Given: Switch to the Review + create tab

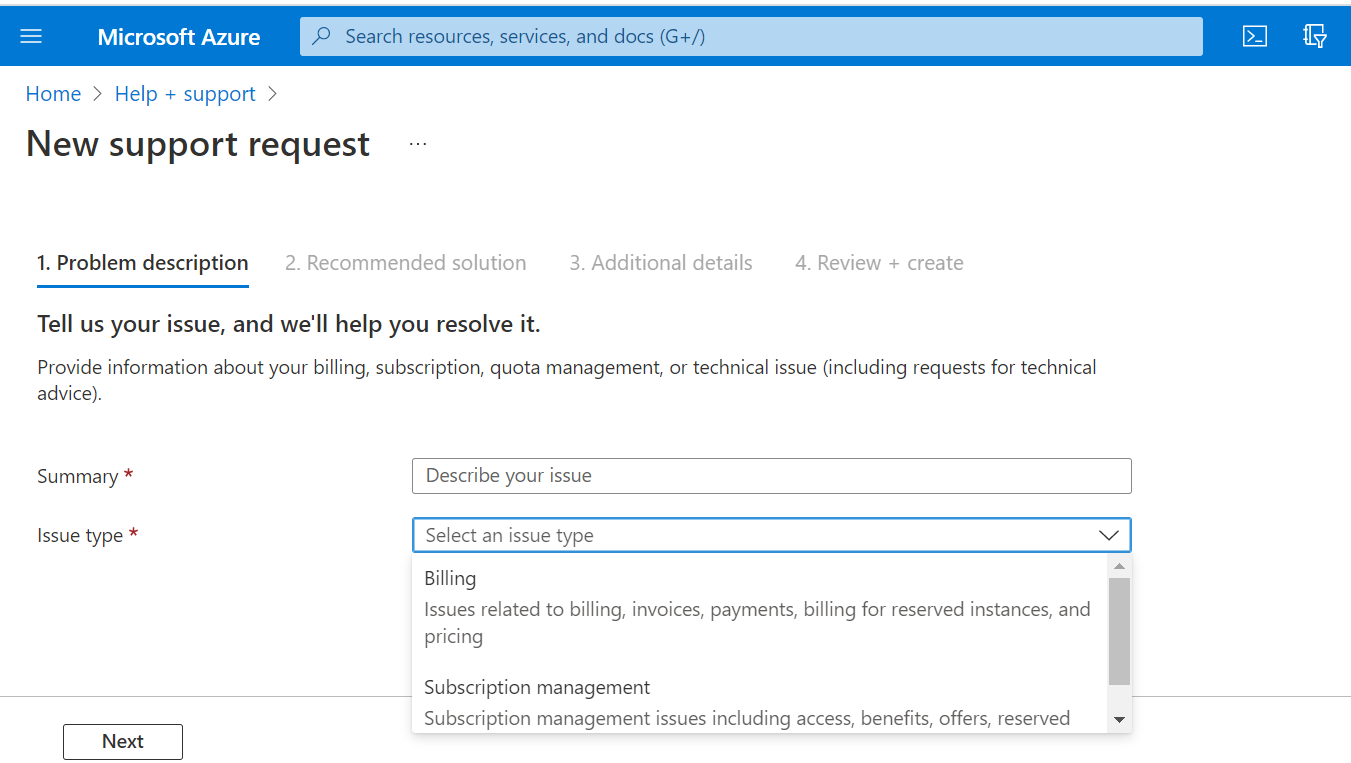Looking at the screenshot, I should 879,263.
